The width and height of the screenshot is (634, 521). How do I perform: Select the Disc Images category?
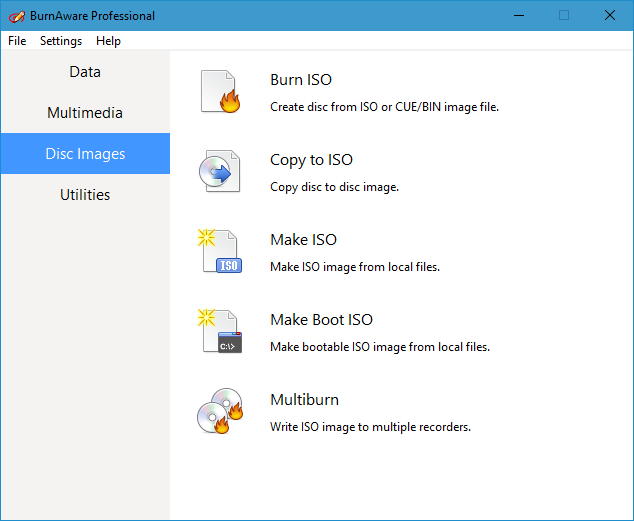[85, 154]
